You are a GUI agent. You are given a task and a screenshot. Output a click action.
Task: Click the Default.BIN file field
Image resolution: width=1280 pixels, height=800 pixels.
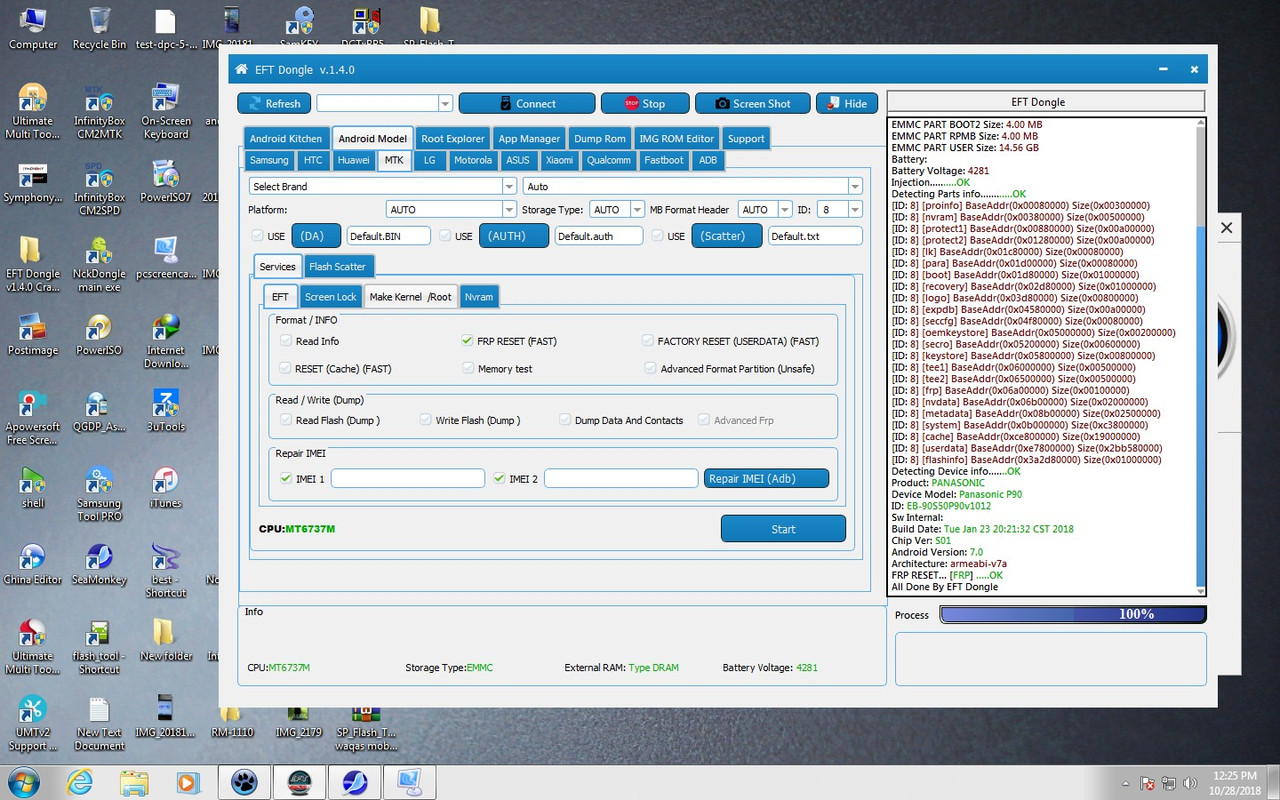point(389,236)
